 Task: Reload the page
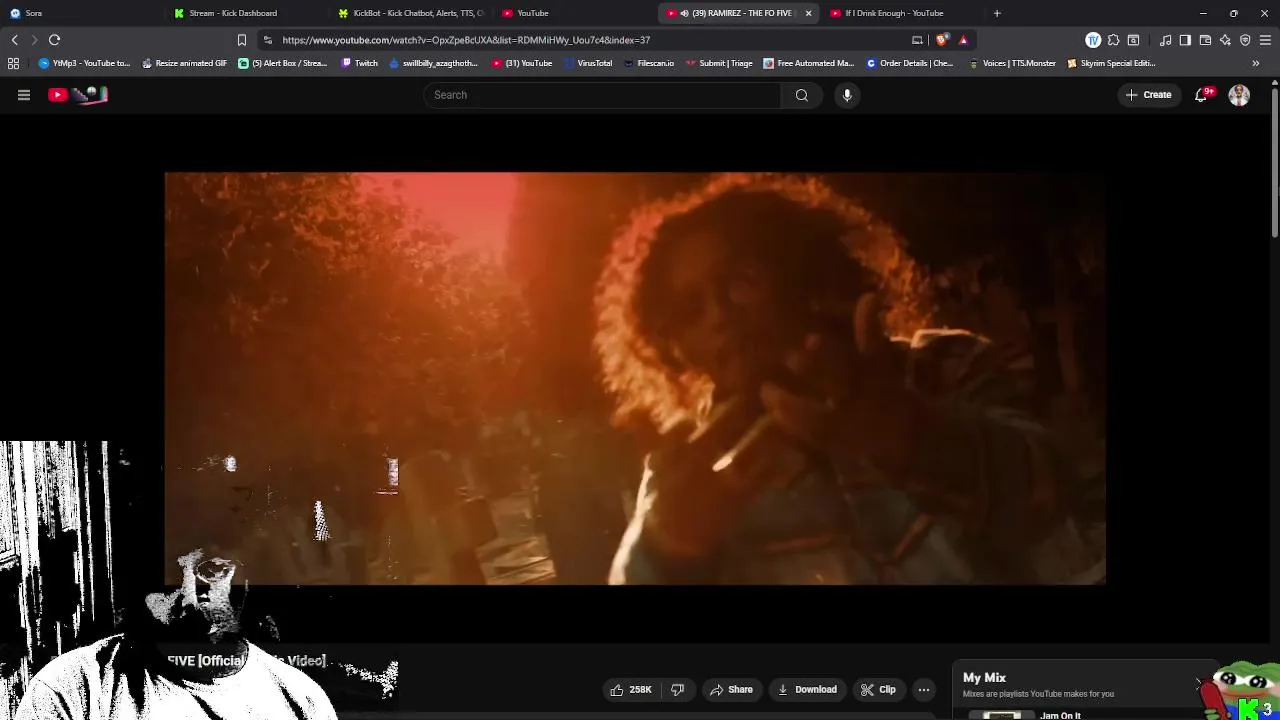[55, 40]
